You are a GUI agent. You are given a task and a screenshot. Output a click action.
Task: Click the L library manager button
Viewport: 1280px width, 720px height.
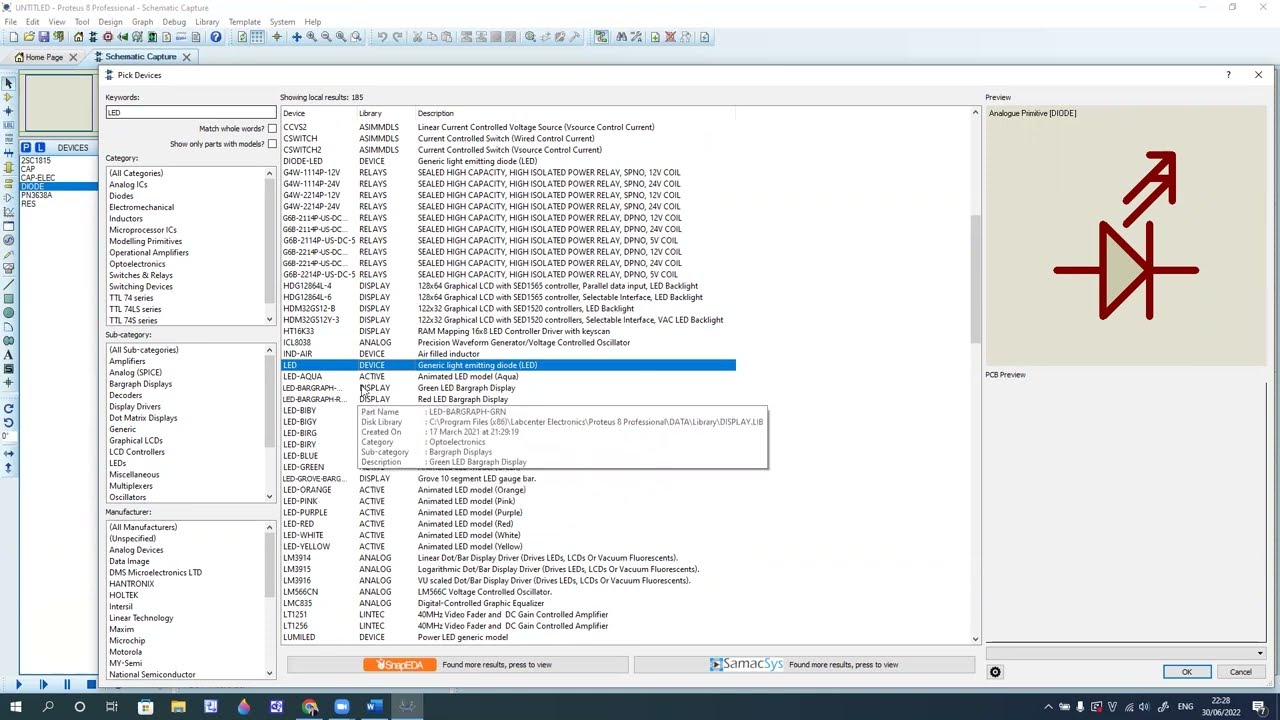[x=40, y=147]
